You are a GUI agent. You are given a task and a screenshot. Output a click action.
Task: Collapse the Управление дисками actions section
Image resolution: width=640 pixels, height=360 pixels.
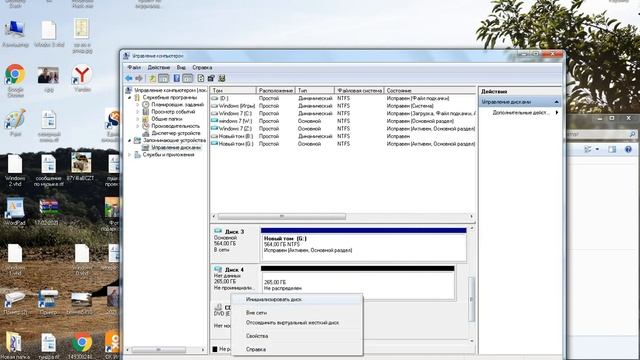coord(556,102)
